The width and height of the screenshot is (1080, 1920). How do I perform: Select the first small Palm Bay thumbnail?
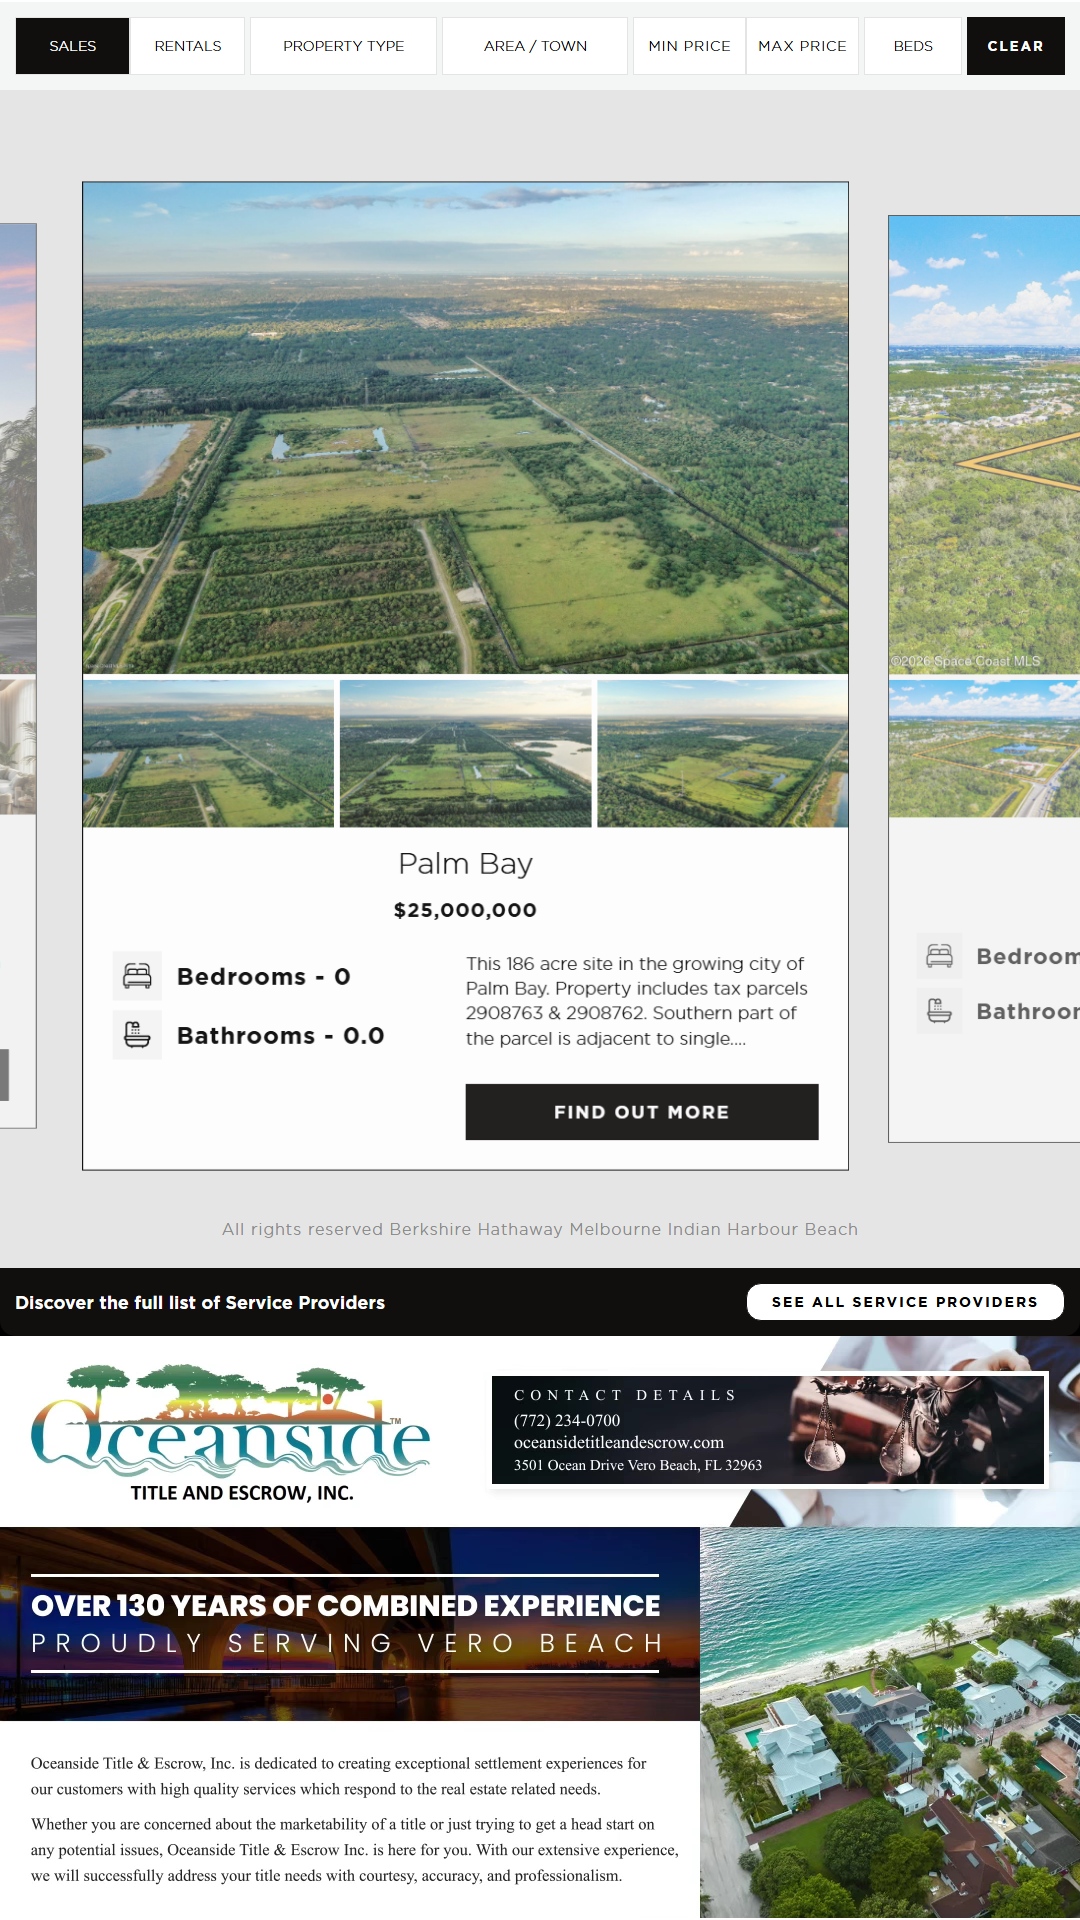pyautogui.click(x=208, y=753)
